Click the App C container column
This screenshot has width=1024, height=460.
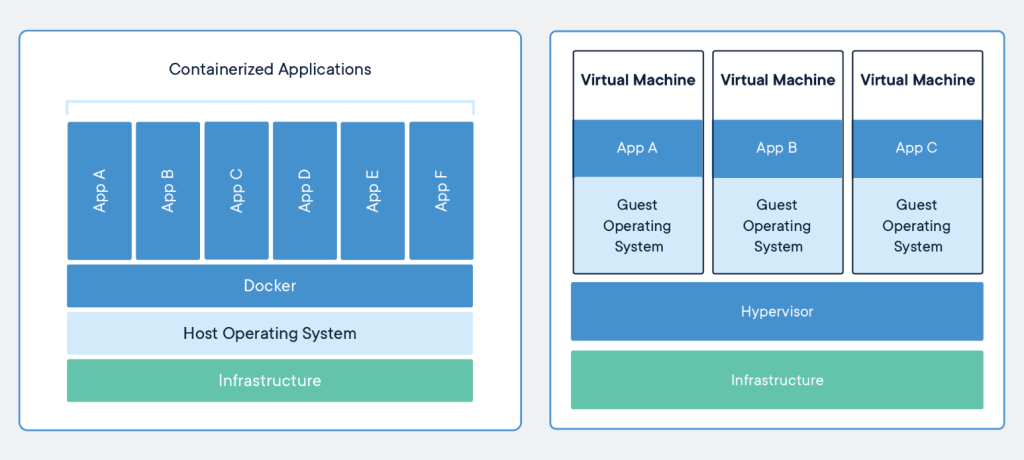pyautogui.click(x=236, y=191)
